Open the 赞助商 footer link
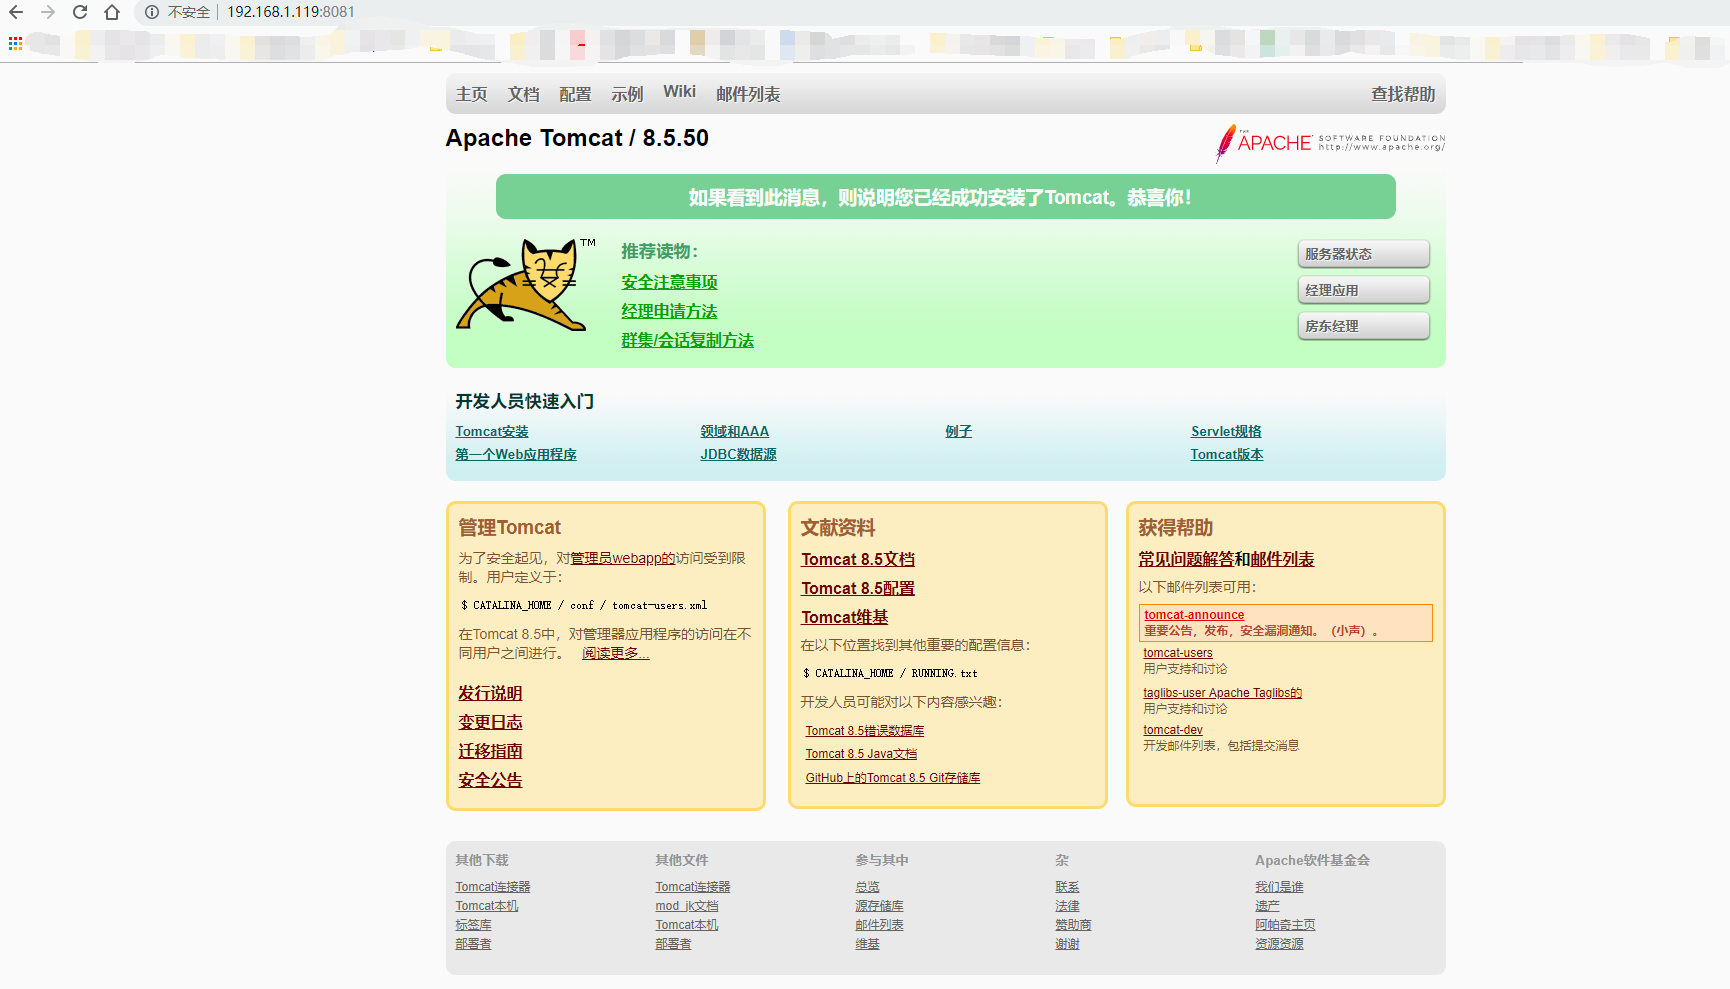The image size is (1730, 989). (x=1073, y=925)
